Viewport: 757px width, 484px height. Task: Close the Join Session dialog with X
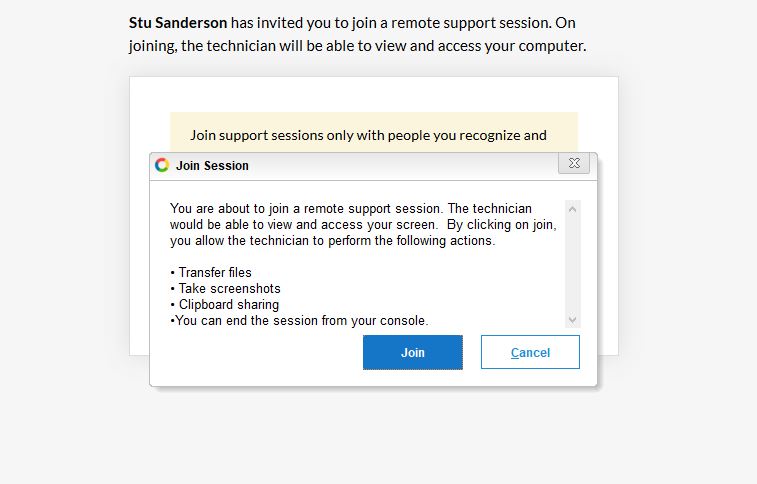(x=574, y=163)
